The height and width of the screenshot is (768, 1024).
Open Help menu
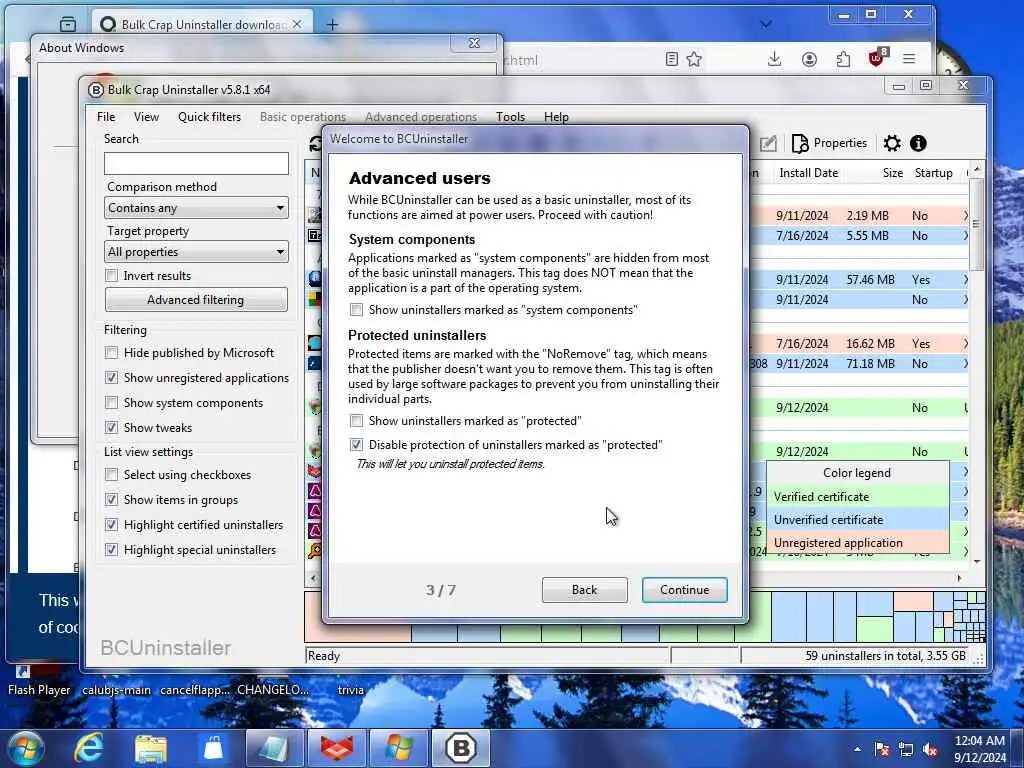point(556,117)
